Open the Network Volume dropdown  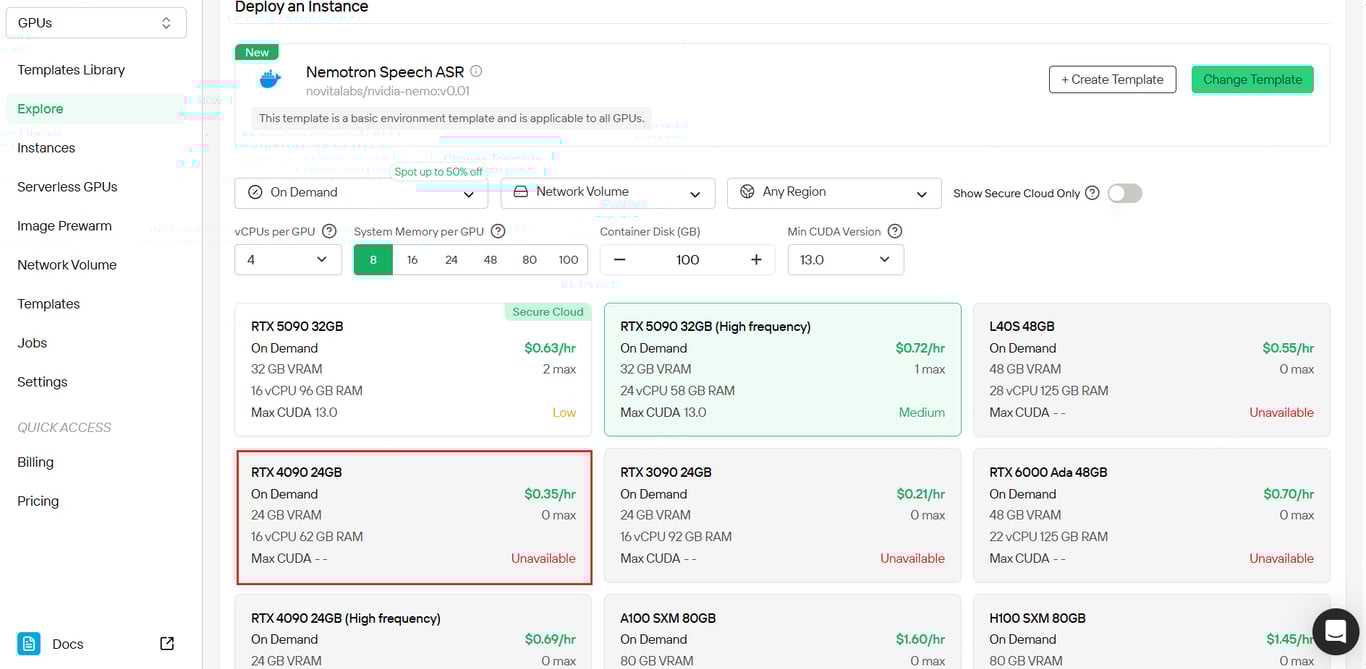coord(607,193)
